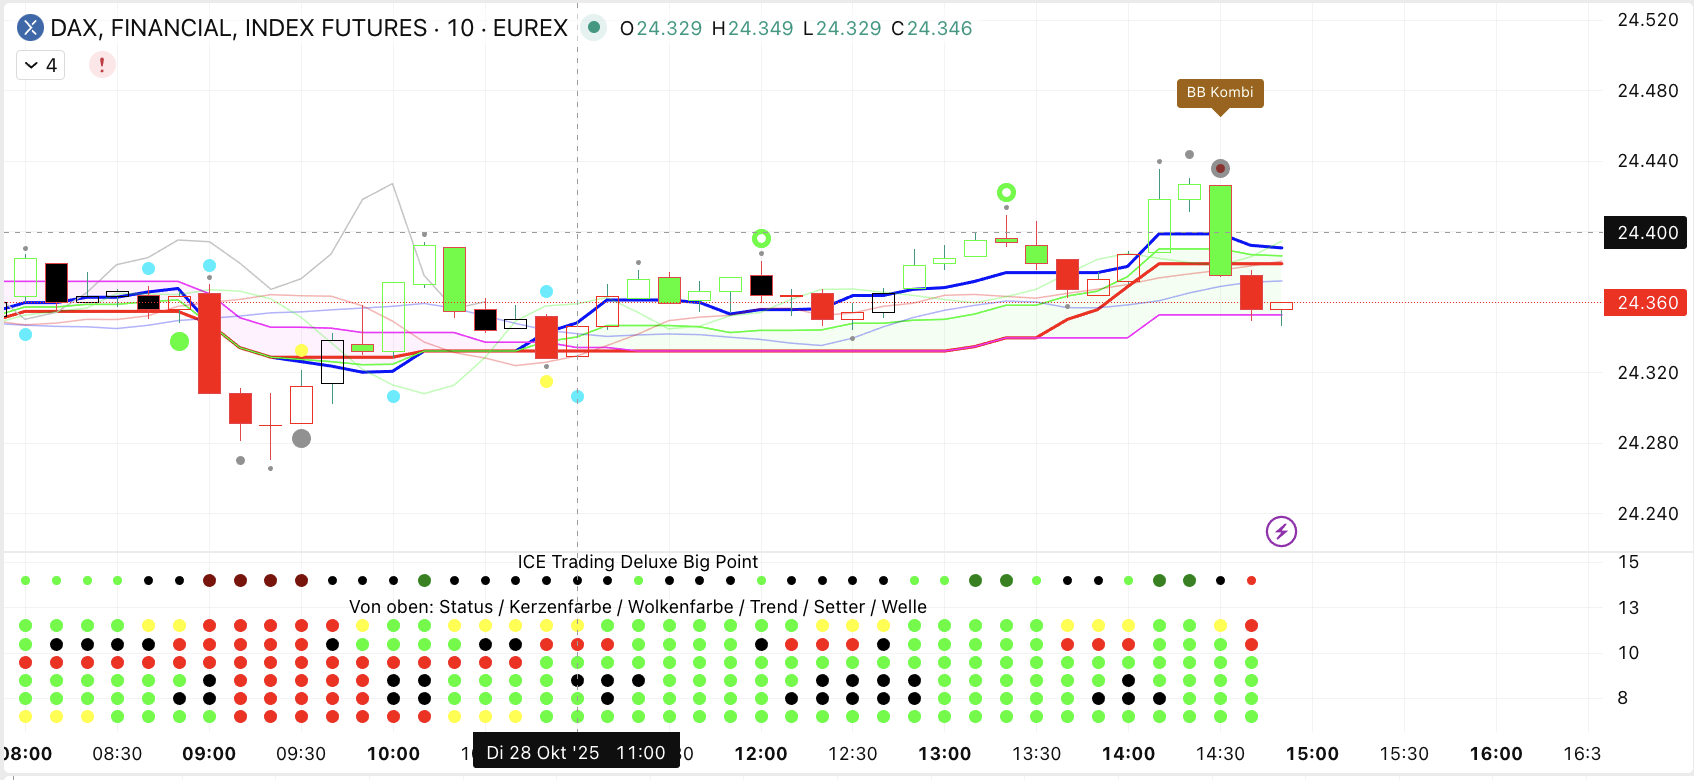Click the red 24.360 current price label
This screenshot has height=780, width=1694.
point(1646,302)
